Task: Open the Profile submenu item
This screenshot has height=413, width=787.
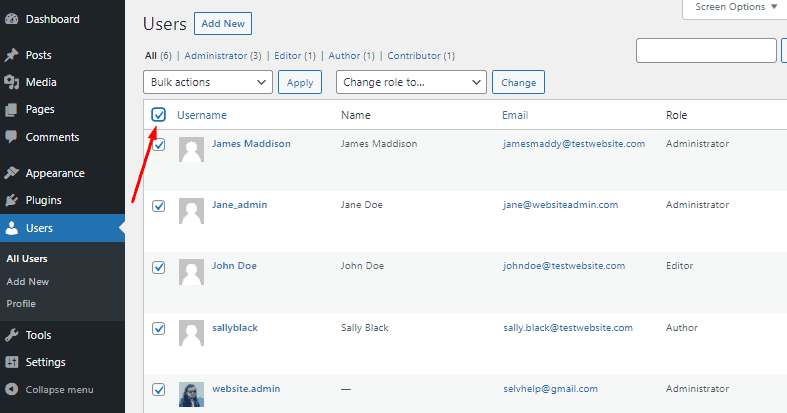Action: click(x=21, y=304)
